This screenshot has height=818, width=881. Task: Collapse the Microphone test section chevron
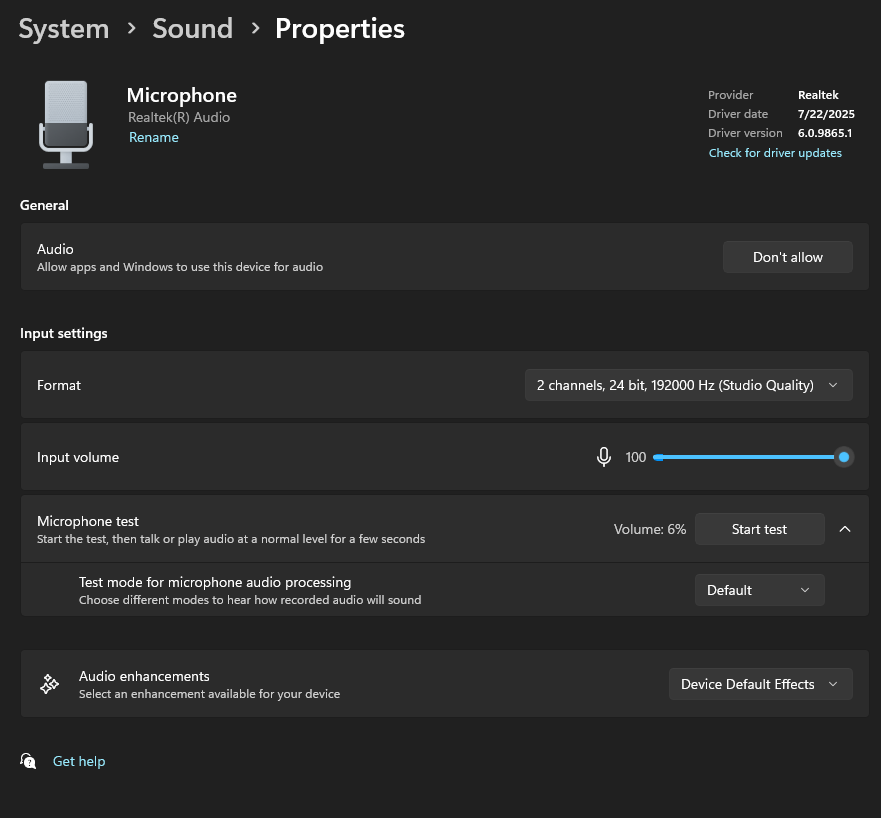pyautogui.click(x=844, y=529)
